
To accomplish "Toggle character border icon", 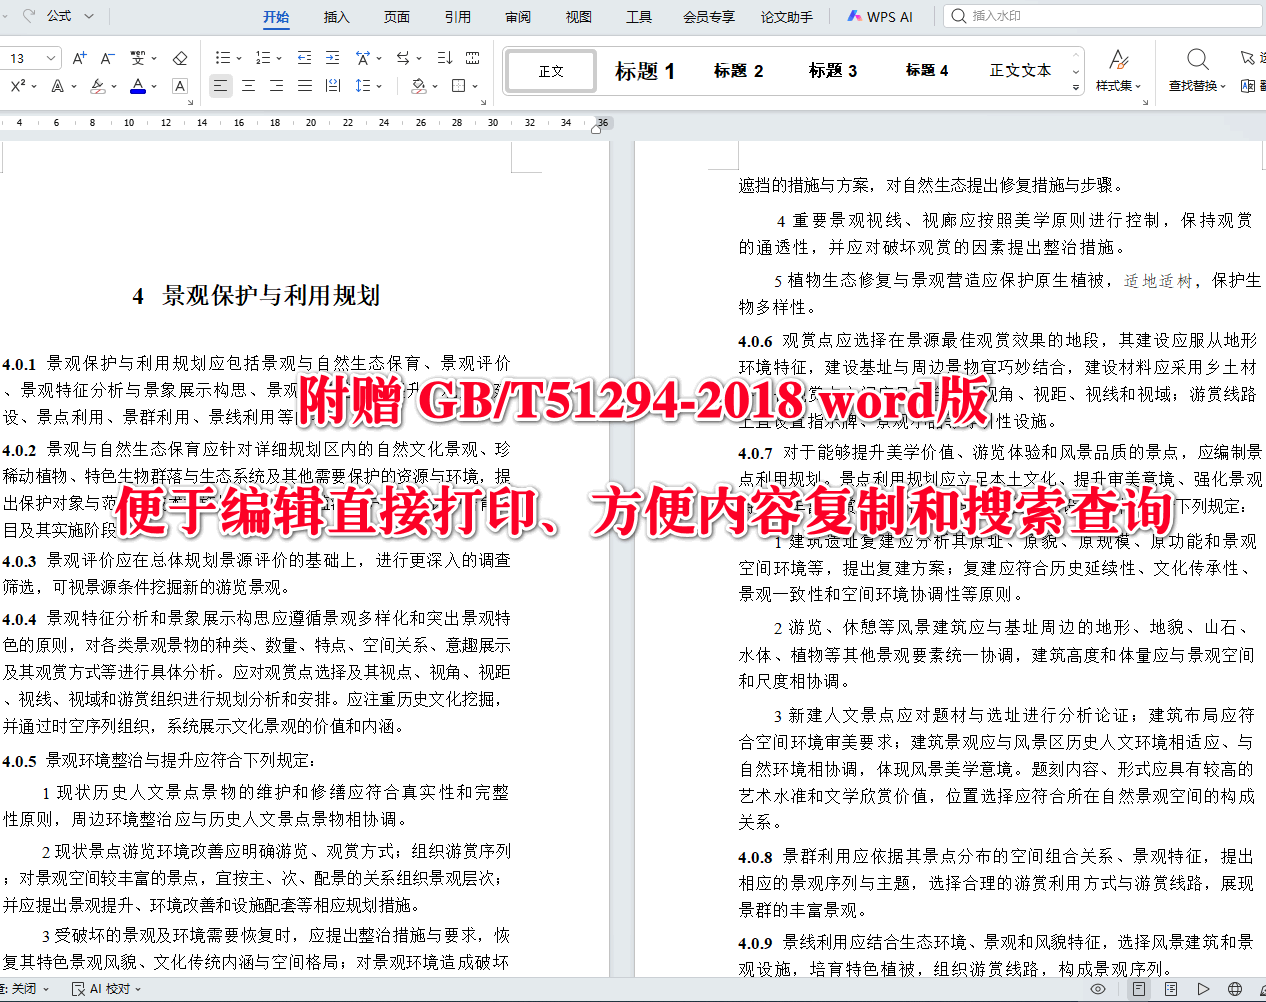I will click(180, 86).
